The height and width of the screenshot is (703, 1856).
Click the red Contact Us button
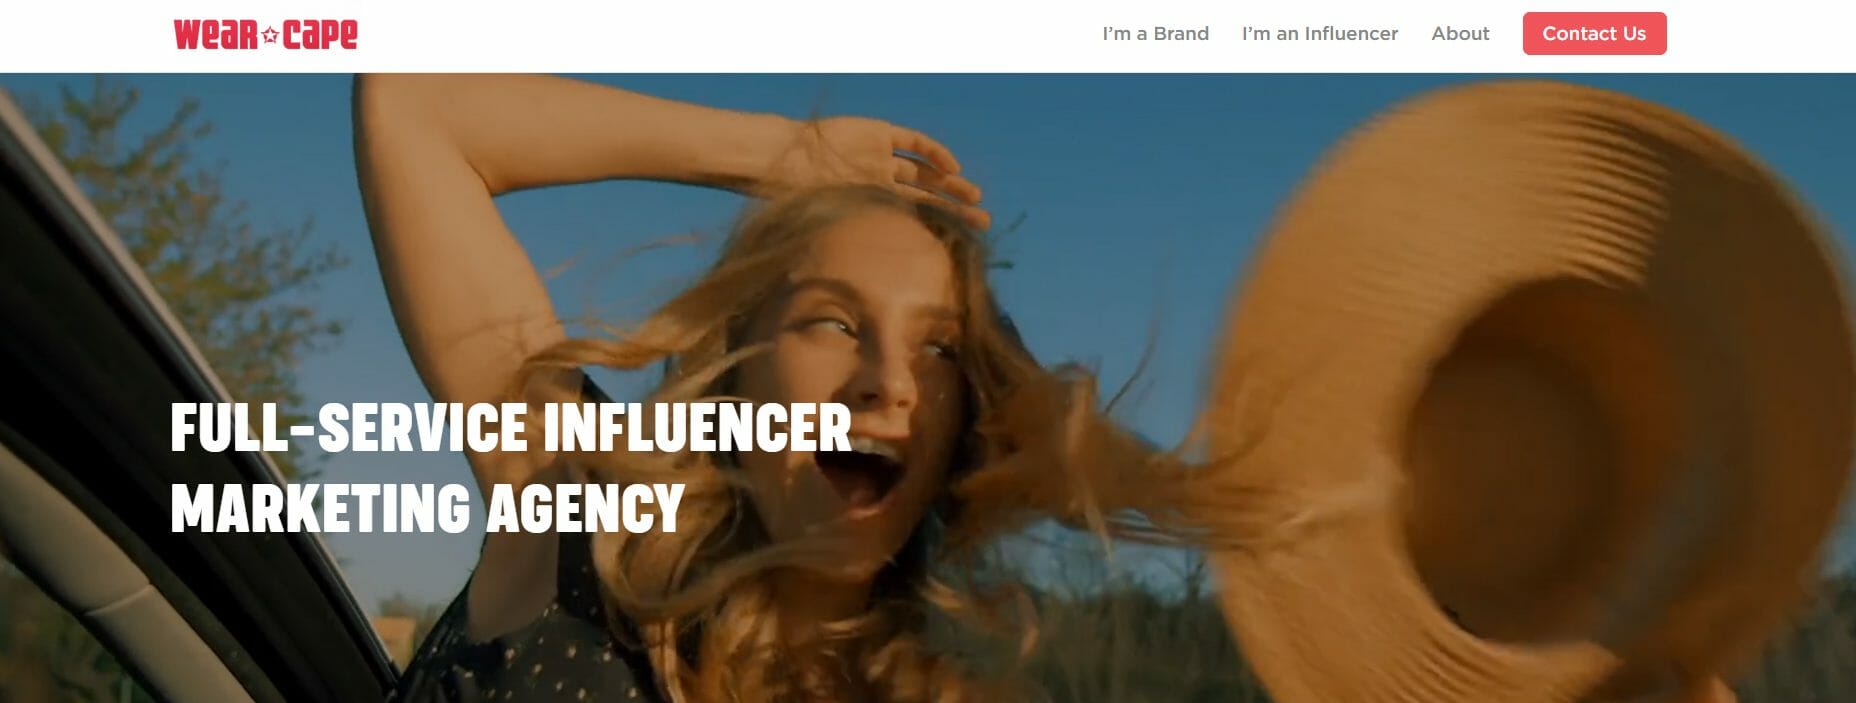[x=1594, y=33]
